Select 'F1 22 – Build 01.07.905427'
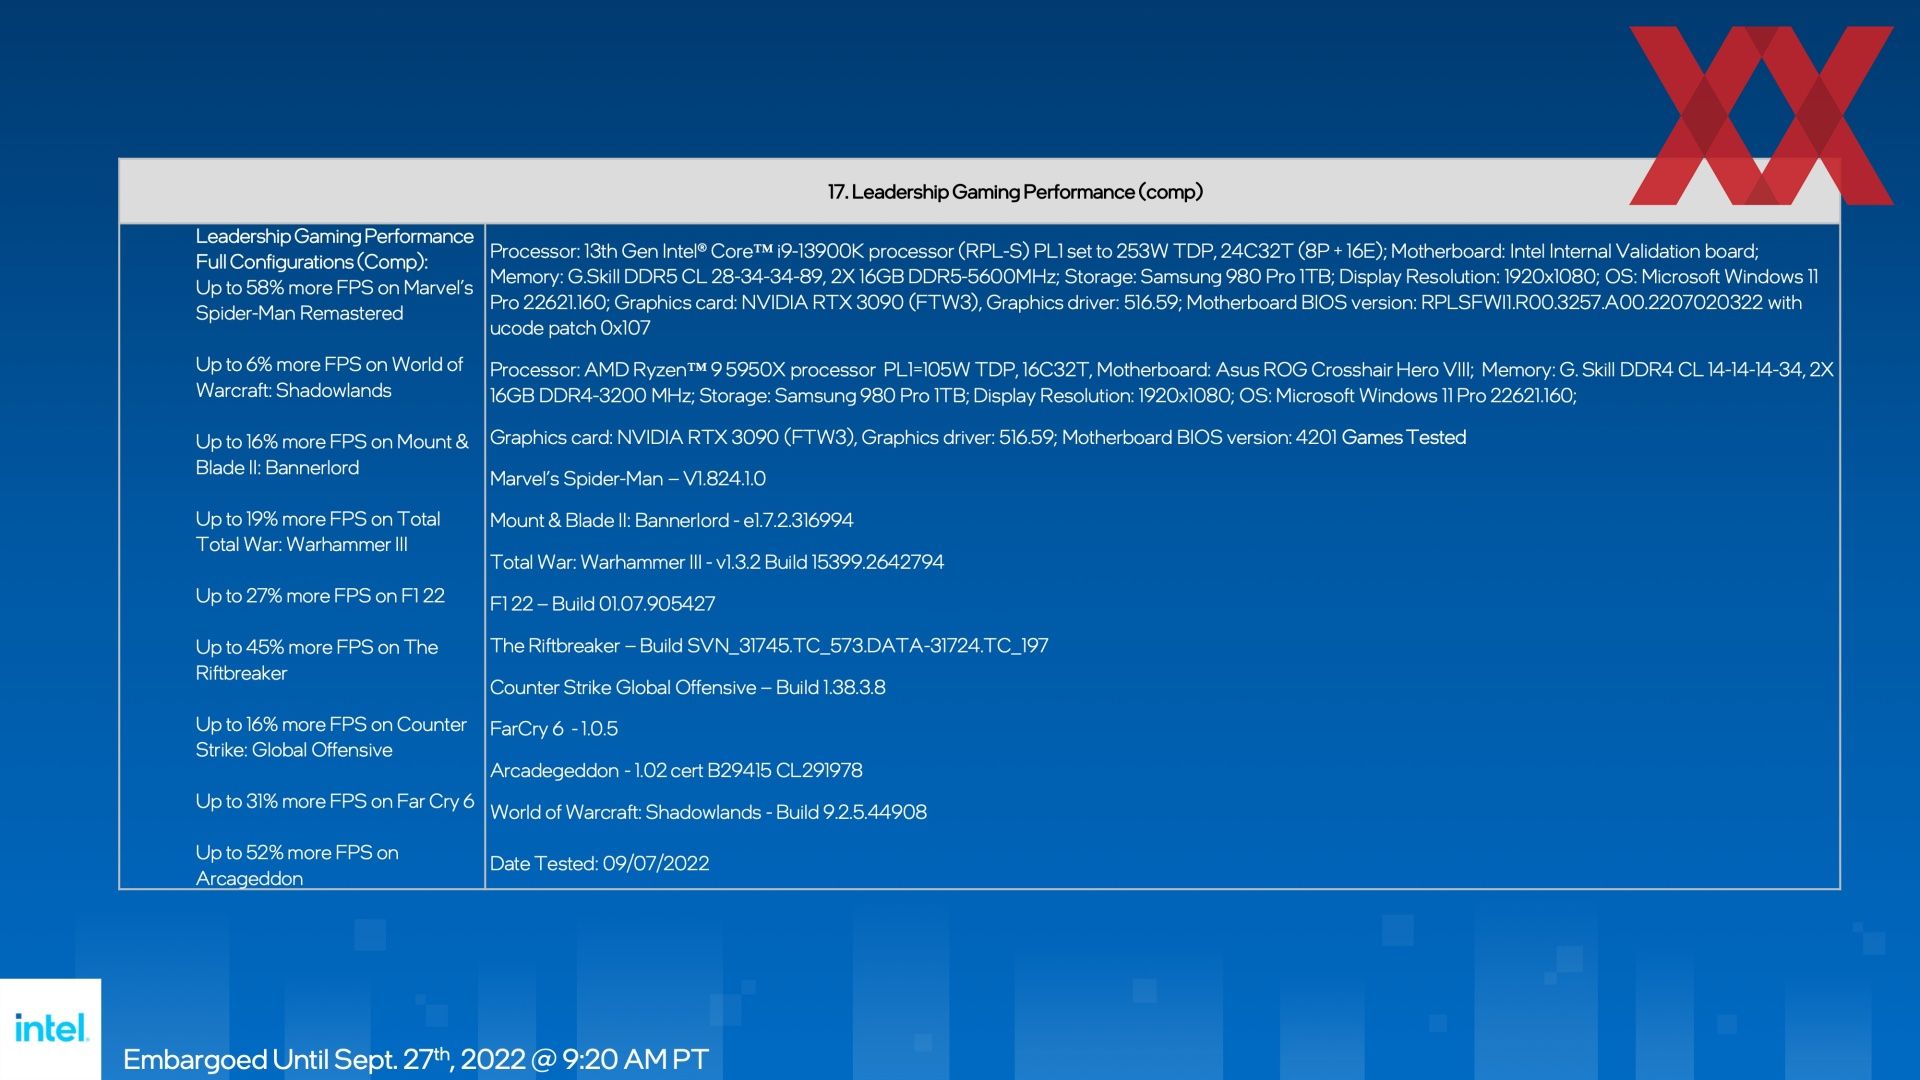1920x1080 pixels. tap(603, 604)
